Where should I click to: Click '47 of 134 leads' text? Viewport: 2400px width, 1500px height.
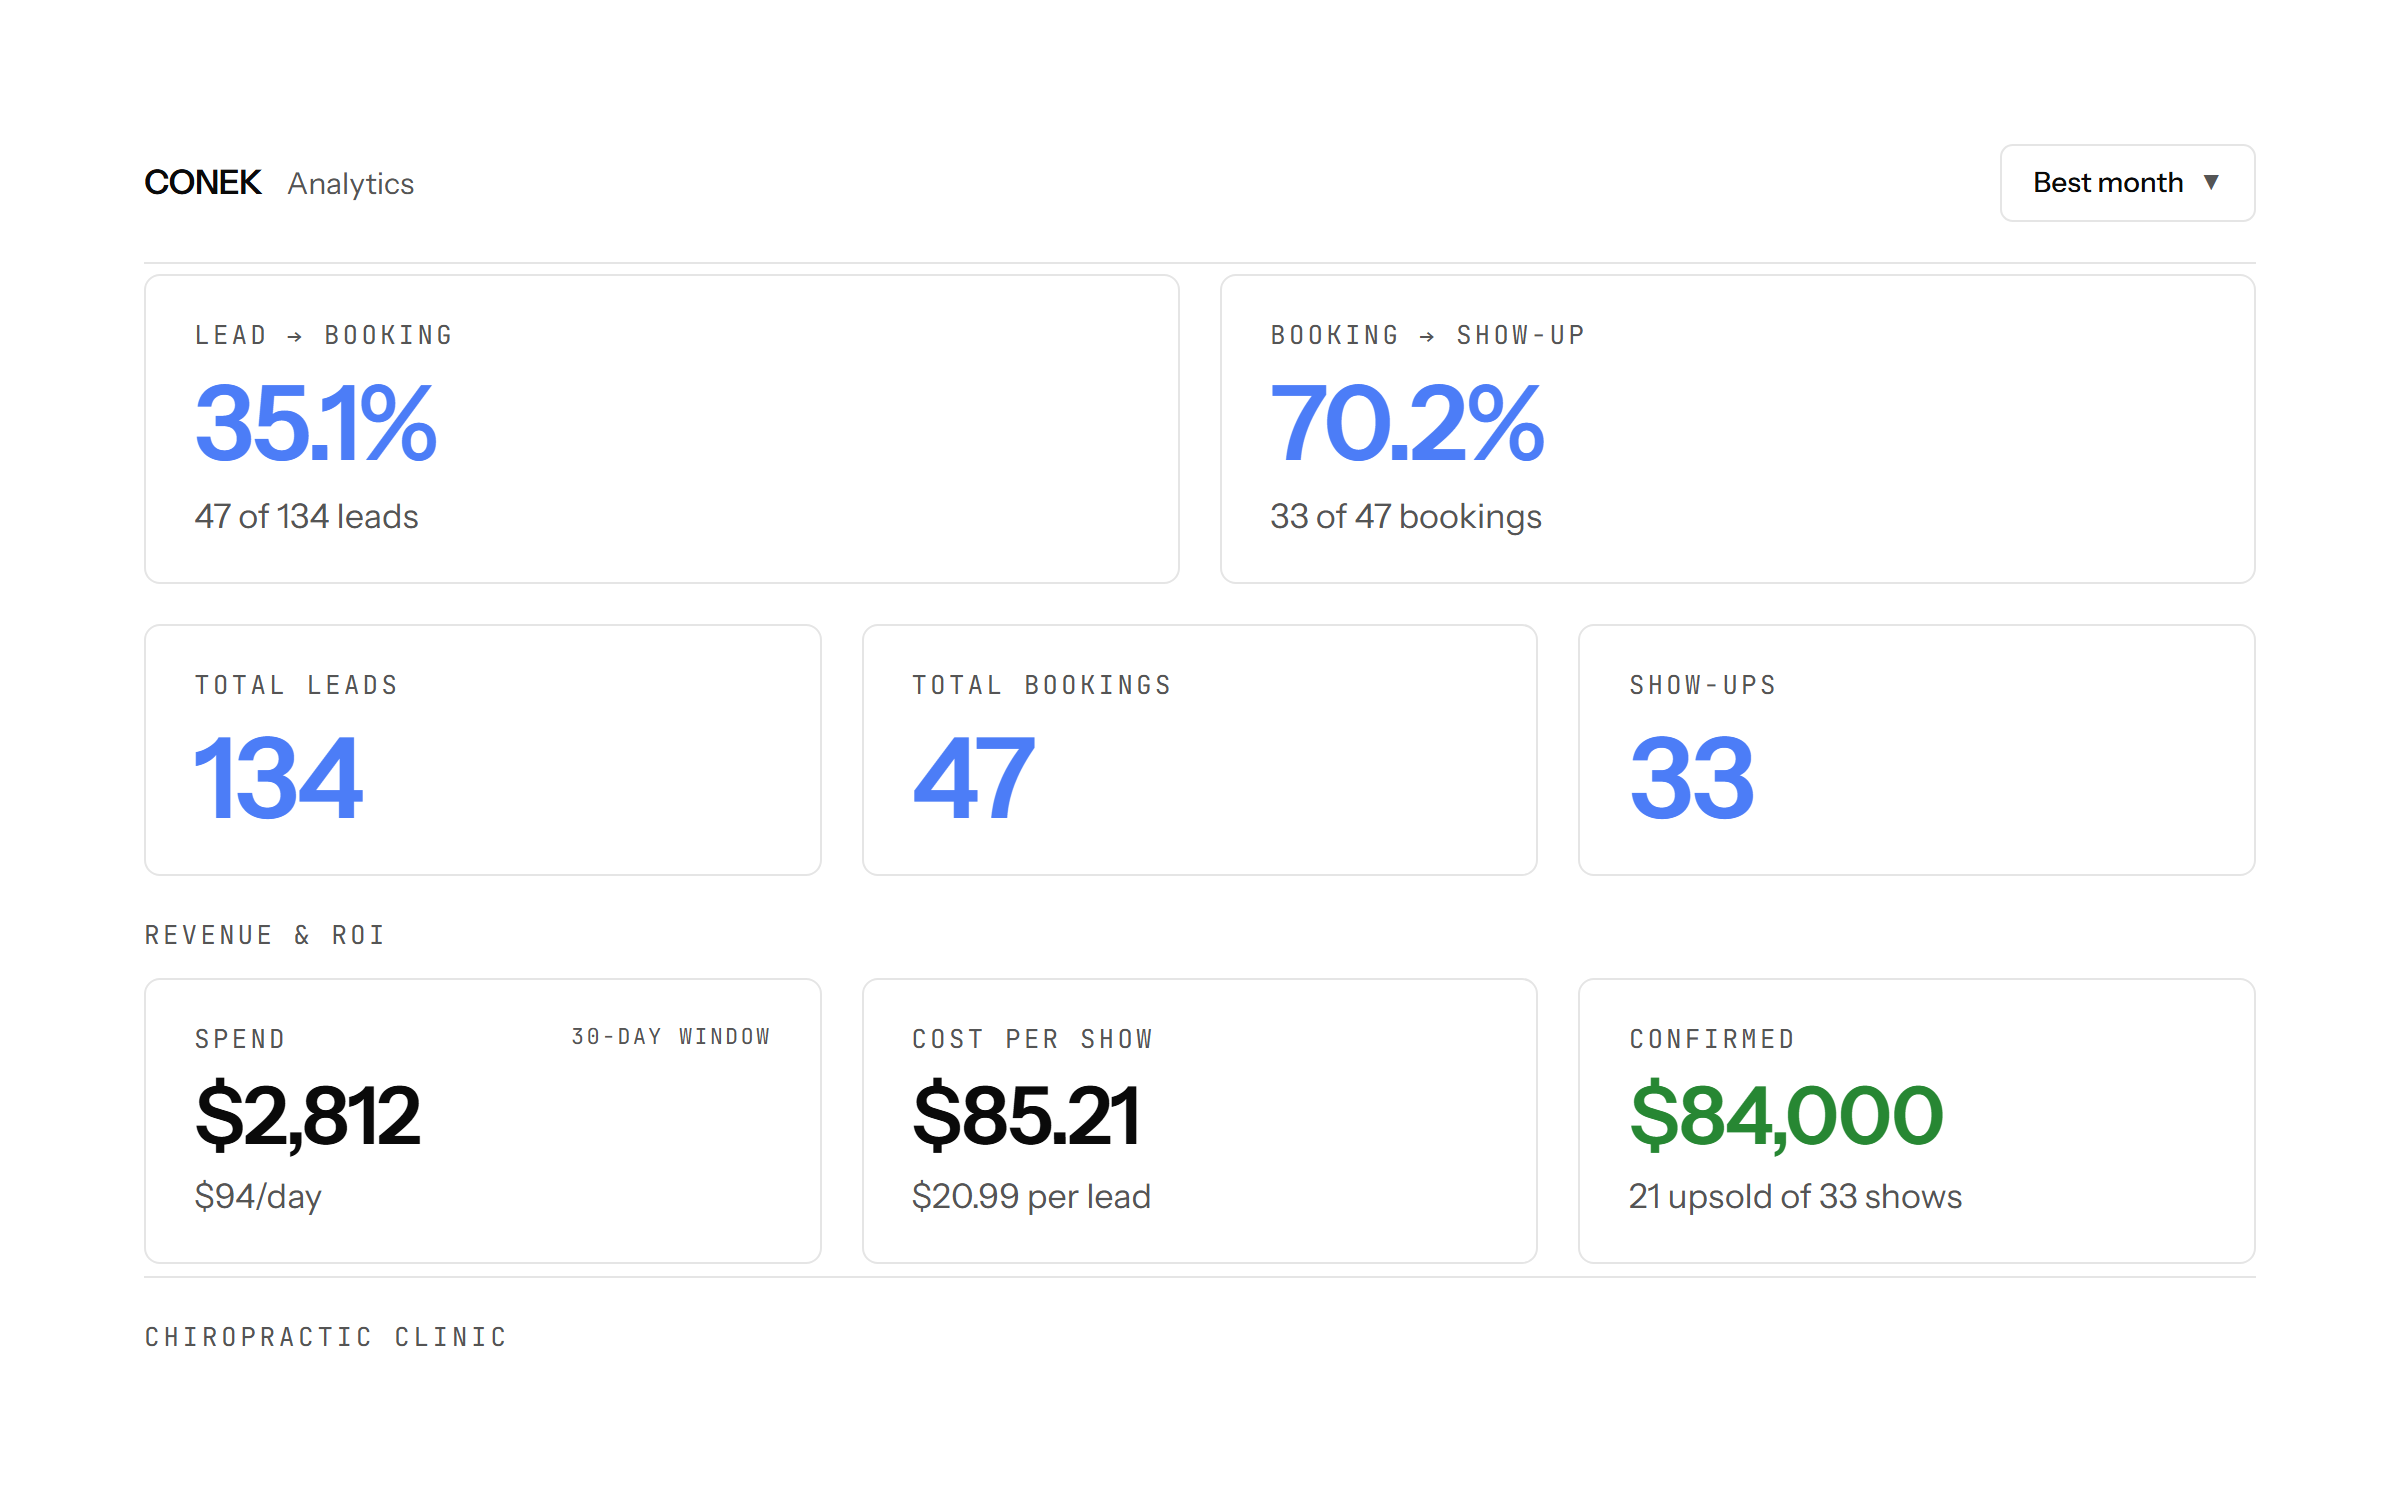tap(306, 516)
